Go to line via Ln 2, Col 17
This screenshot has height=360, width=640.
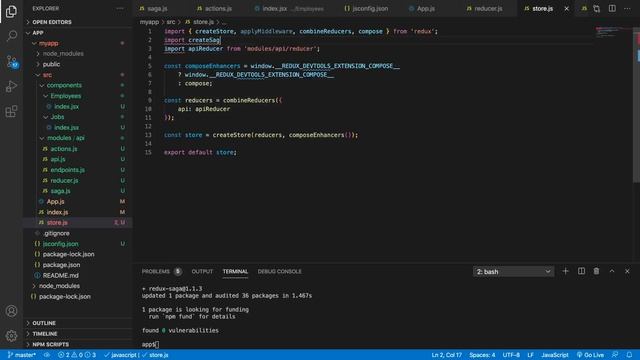[447, 355]
